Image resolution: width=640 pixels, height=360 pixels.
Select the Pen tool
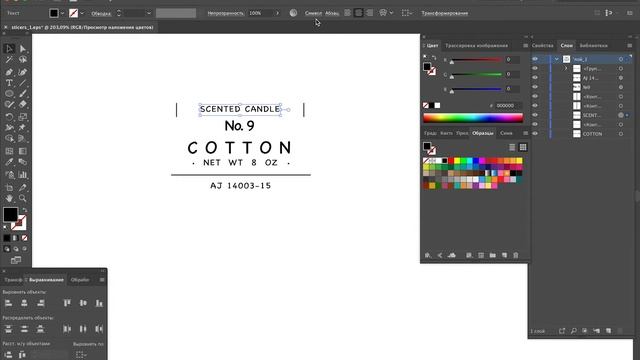(x=9, y=72)
